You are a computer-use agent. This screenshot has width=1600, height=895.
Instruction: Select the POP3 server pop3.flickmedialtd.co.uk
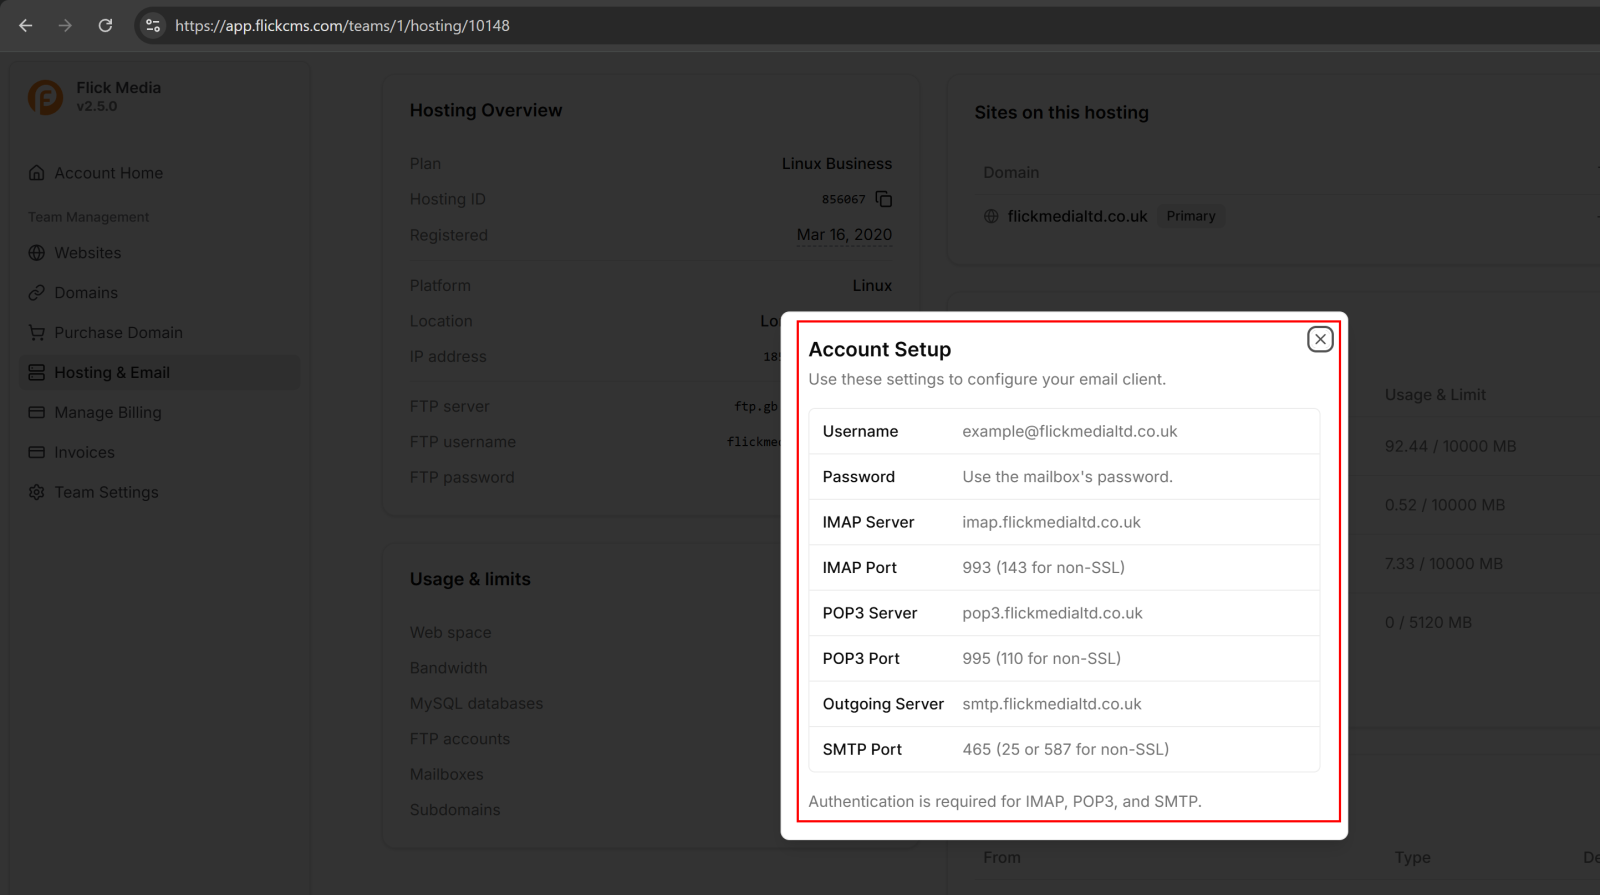(1052, 613)
